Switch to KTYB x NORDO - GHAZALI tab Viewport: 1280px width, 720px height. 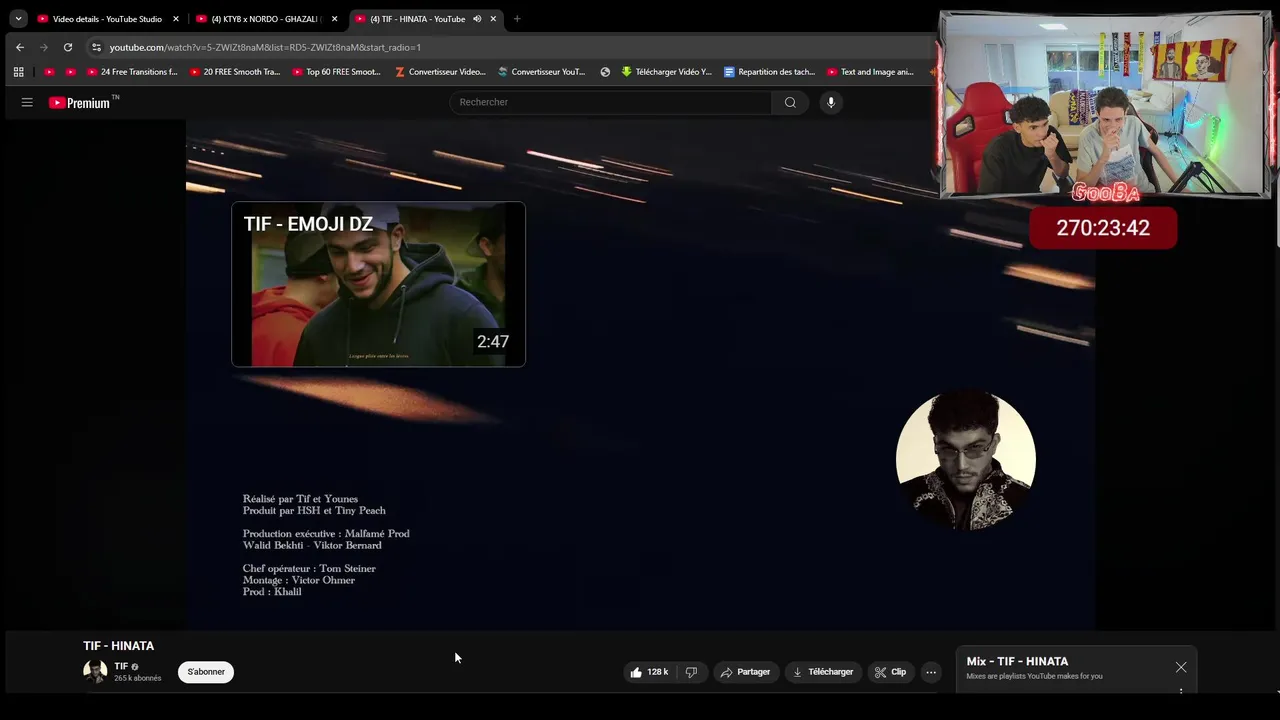coord(265,19)
